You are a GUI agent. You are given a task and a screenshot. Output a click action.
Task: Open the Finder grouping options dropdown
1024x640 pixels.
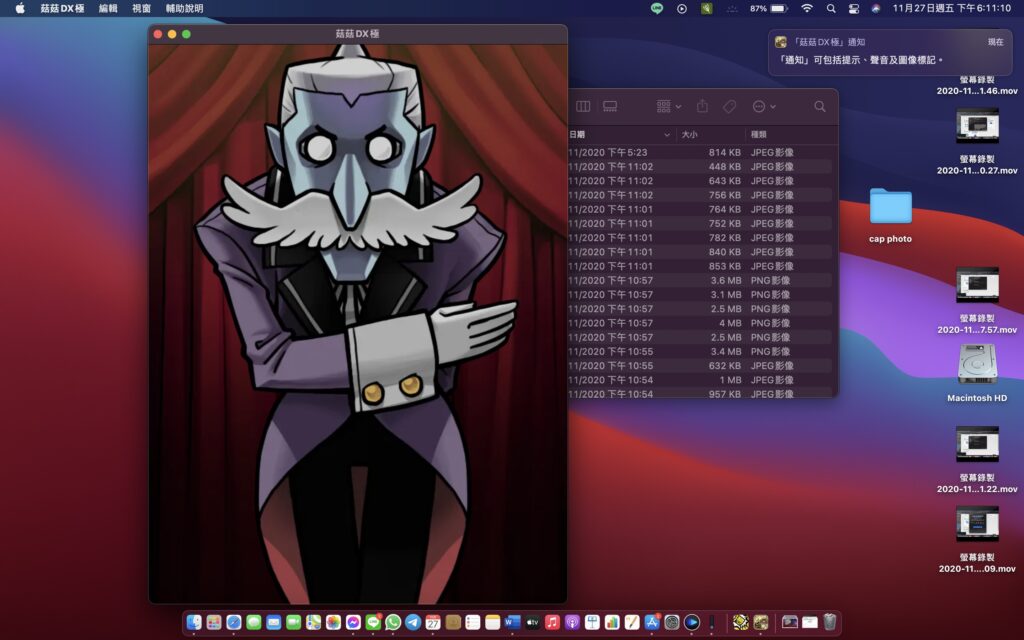669,106
